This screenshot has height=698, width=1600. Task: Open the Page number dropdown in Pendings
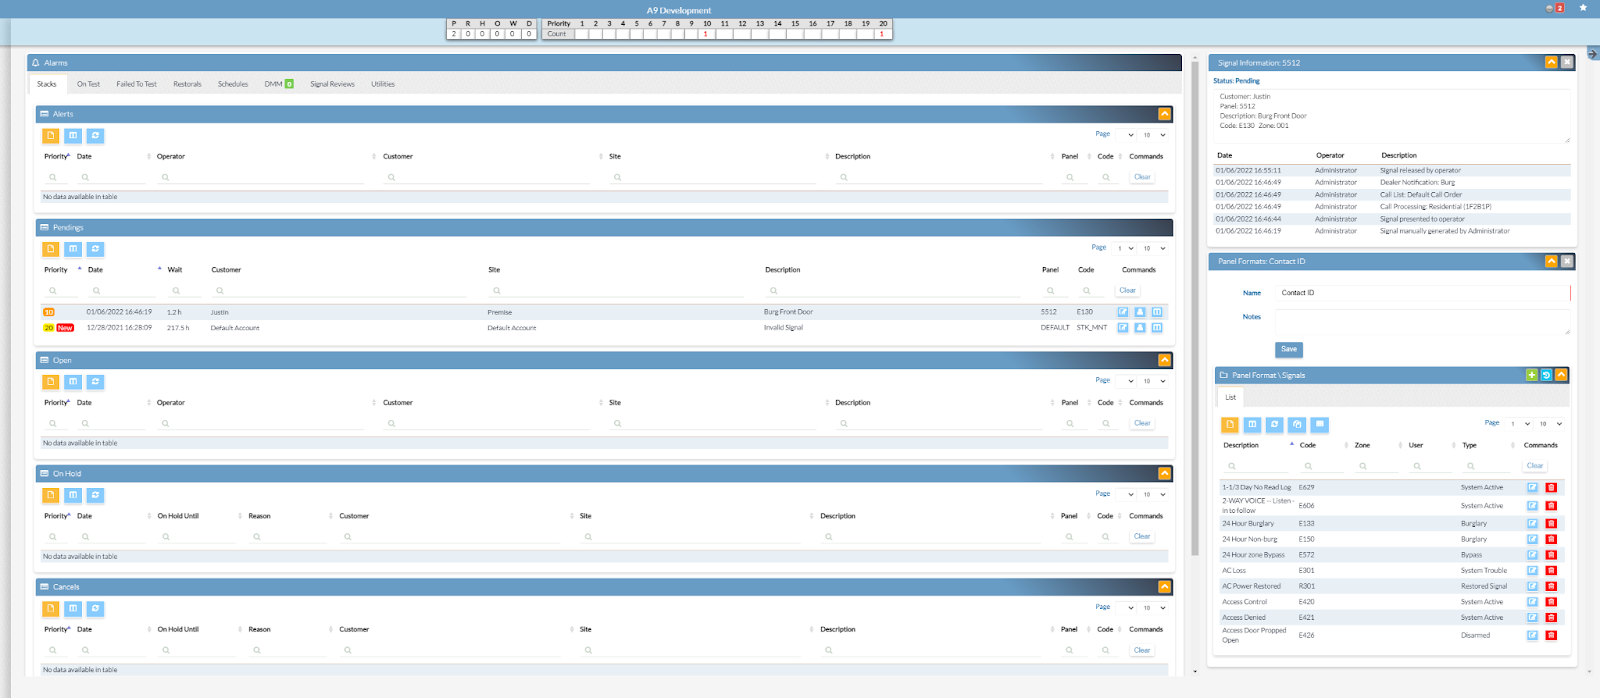tap(1125, 248)
